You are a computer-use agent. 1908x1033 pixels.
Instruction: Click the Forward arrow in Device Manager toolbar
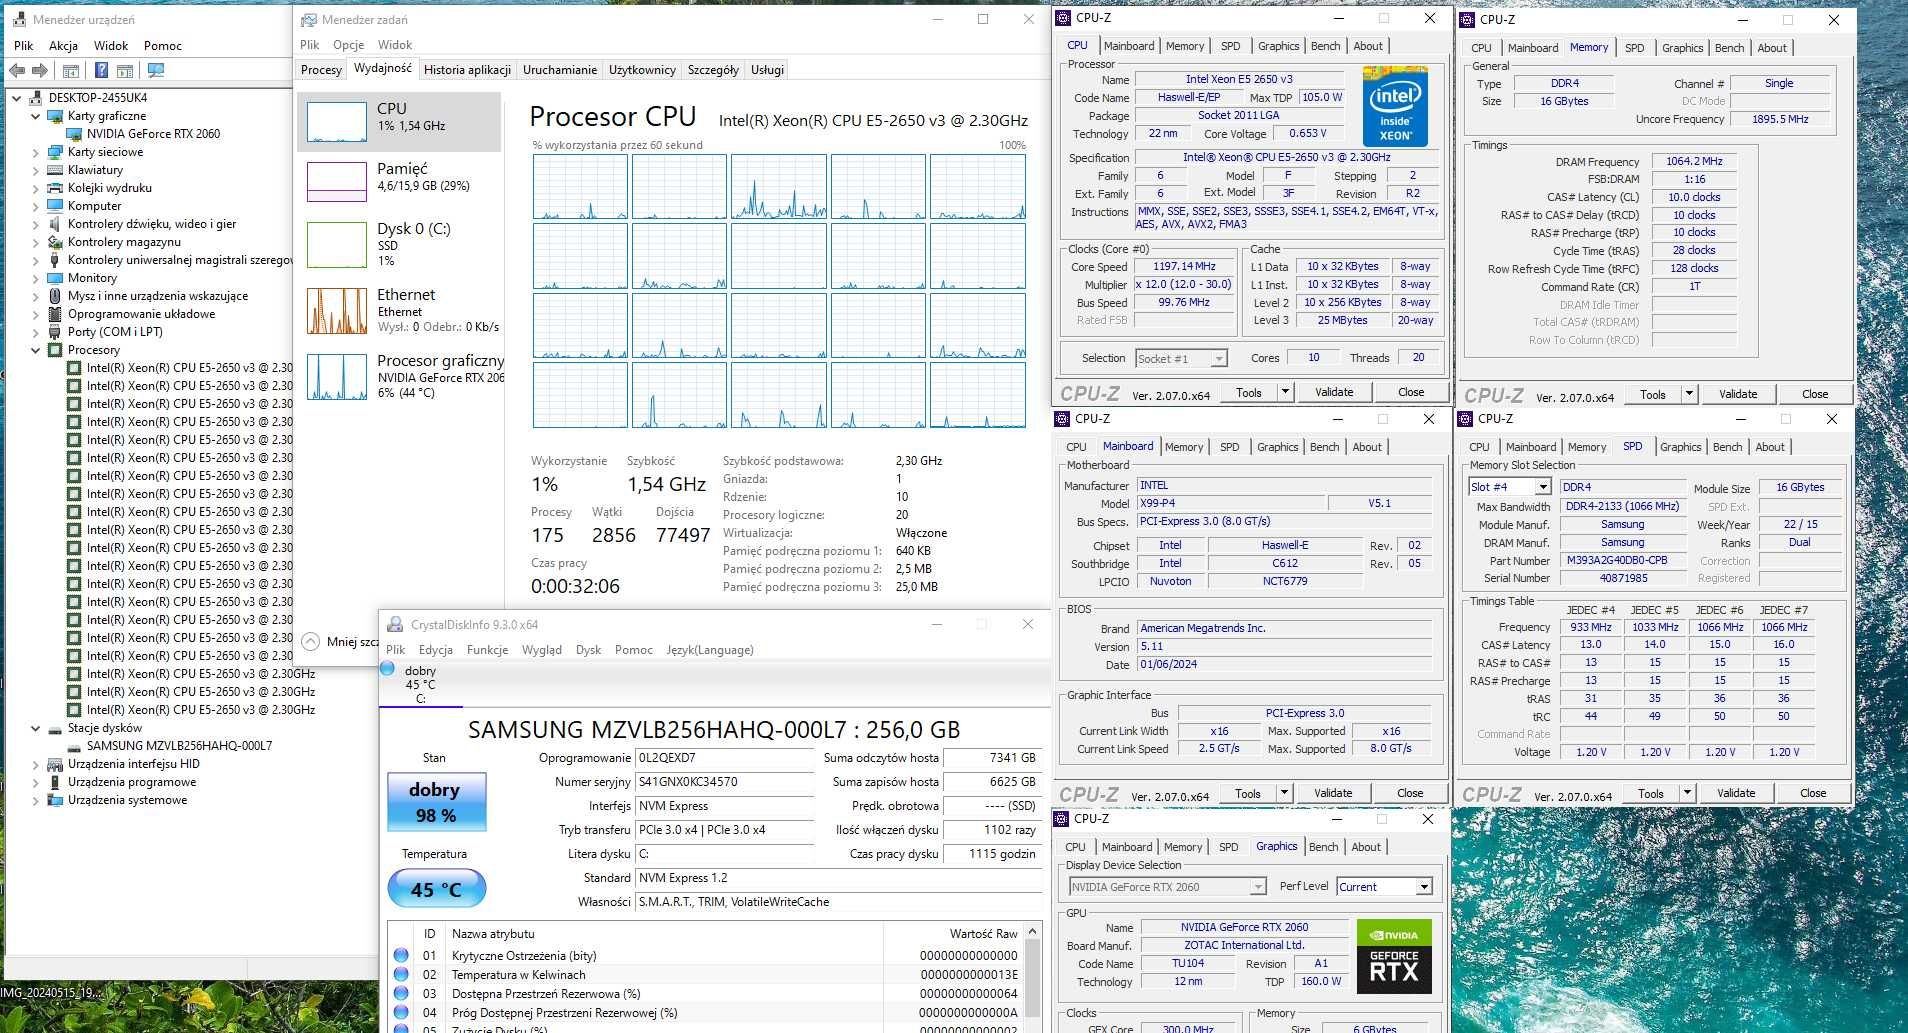pos(40,71)
